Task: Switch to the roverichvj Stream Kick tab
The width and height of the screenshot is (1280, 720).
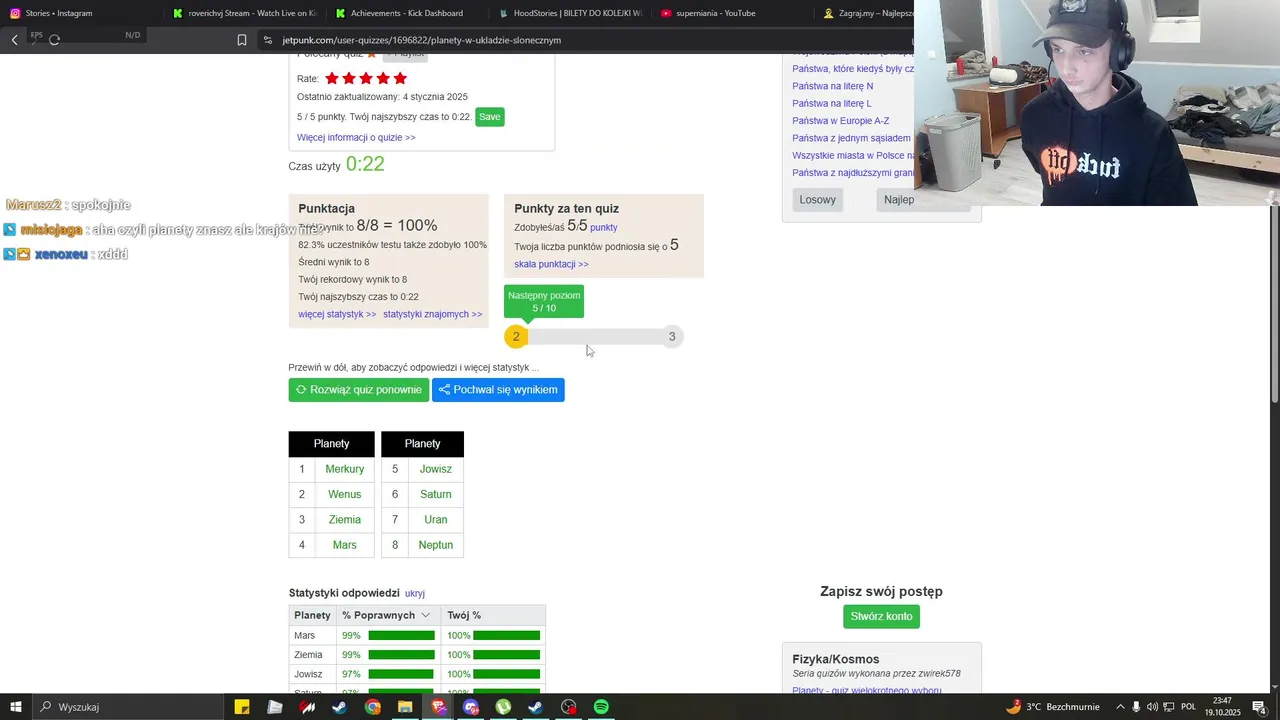Action: pyautogui.click(x=244, y=13)
